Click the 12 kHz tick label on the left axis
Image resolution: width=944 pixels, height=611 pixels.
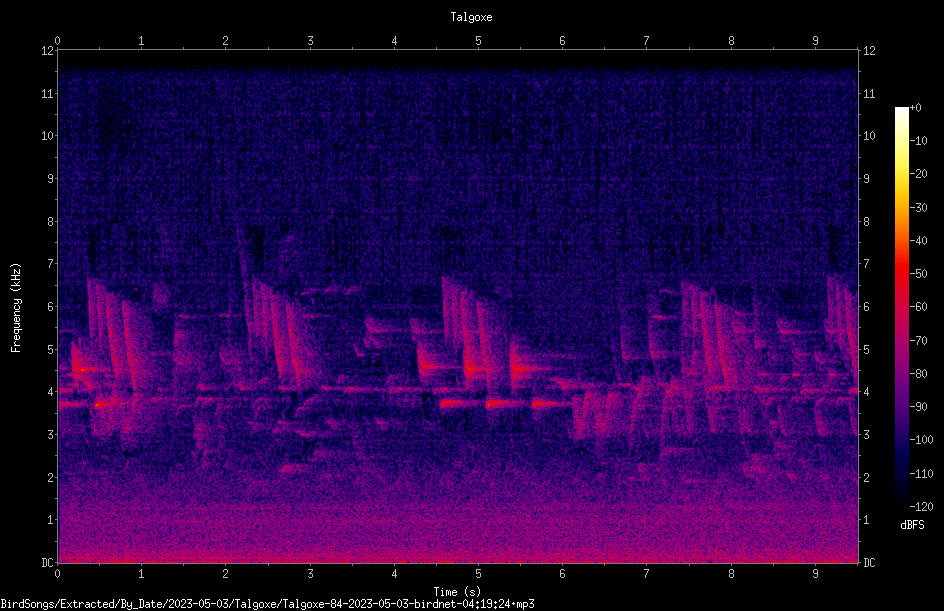pos(48,51)
